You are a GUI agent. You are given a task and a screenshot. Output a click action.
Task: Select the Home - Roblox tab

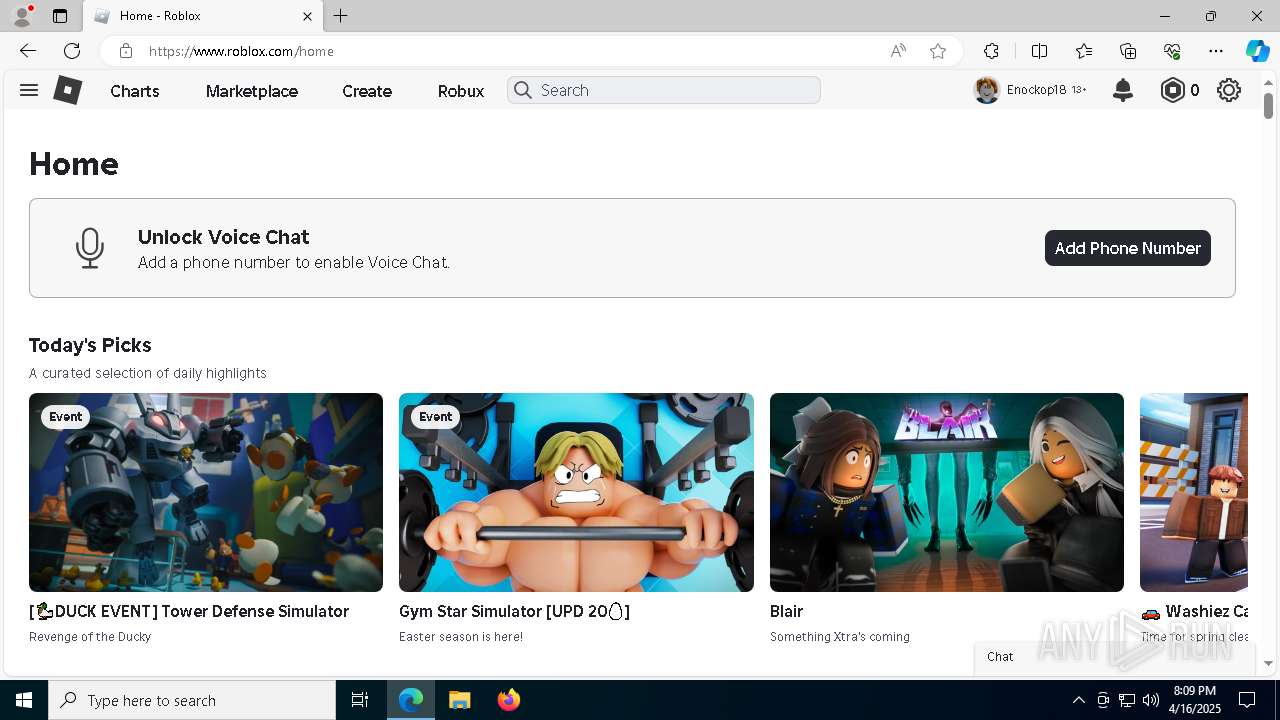(203, 16)
